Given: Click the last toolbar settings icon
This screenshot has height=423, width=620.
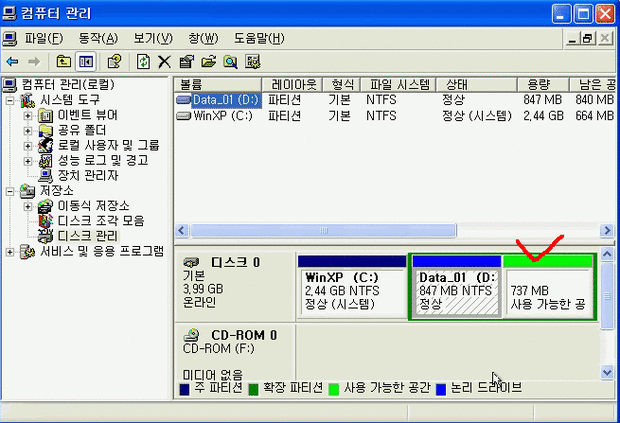Looking at the screenshot, I should (253, 62).
